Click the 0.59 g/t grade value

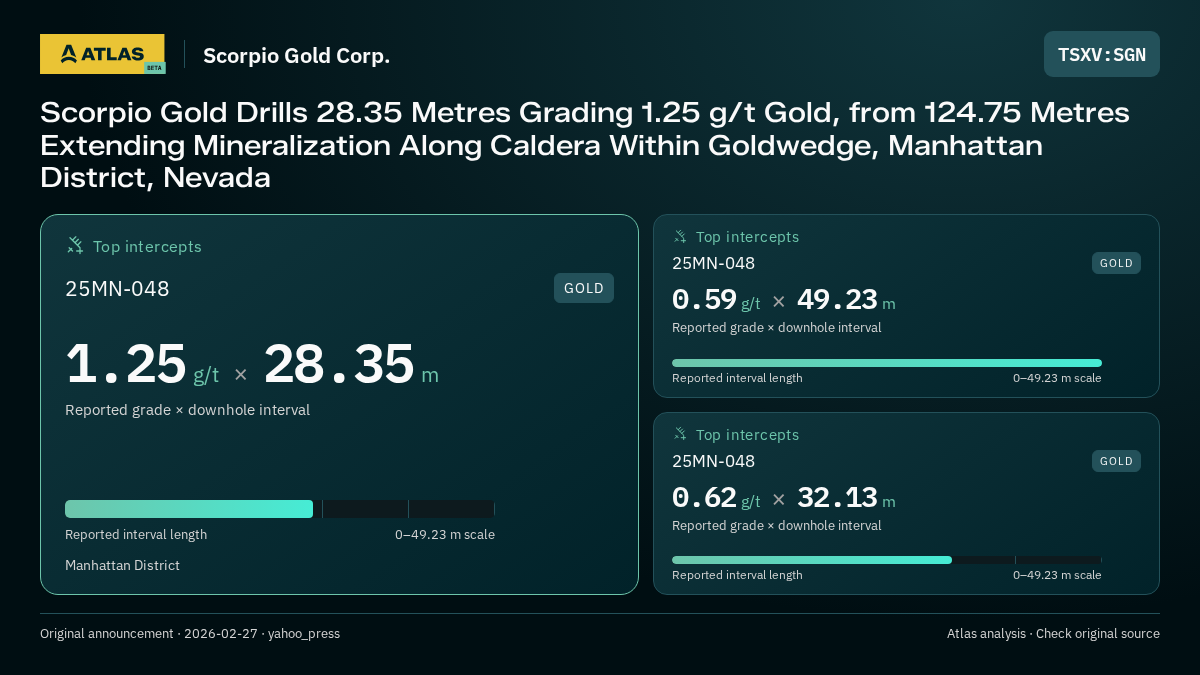[x=716, y=300]
